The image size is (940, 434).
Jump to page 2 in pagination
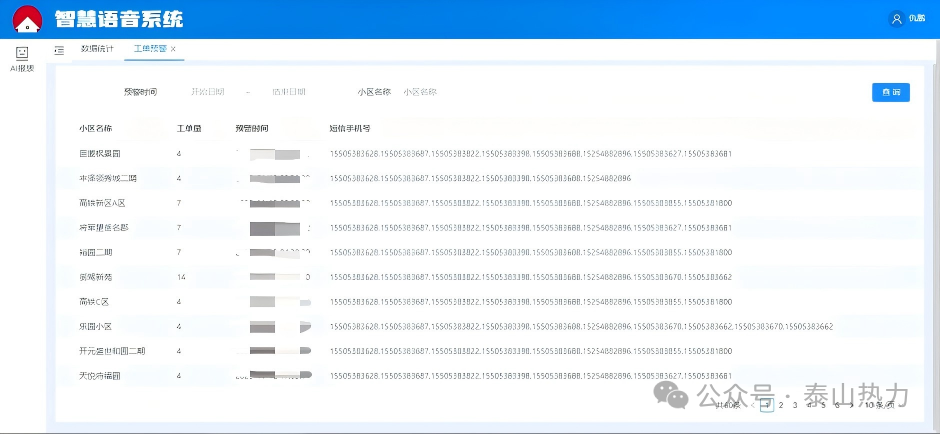pyautogui.click(x=780, y=405)
